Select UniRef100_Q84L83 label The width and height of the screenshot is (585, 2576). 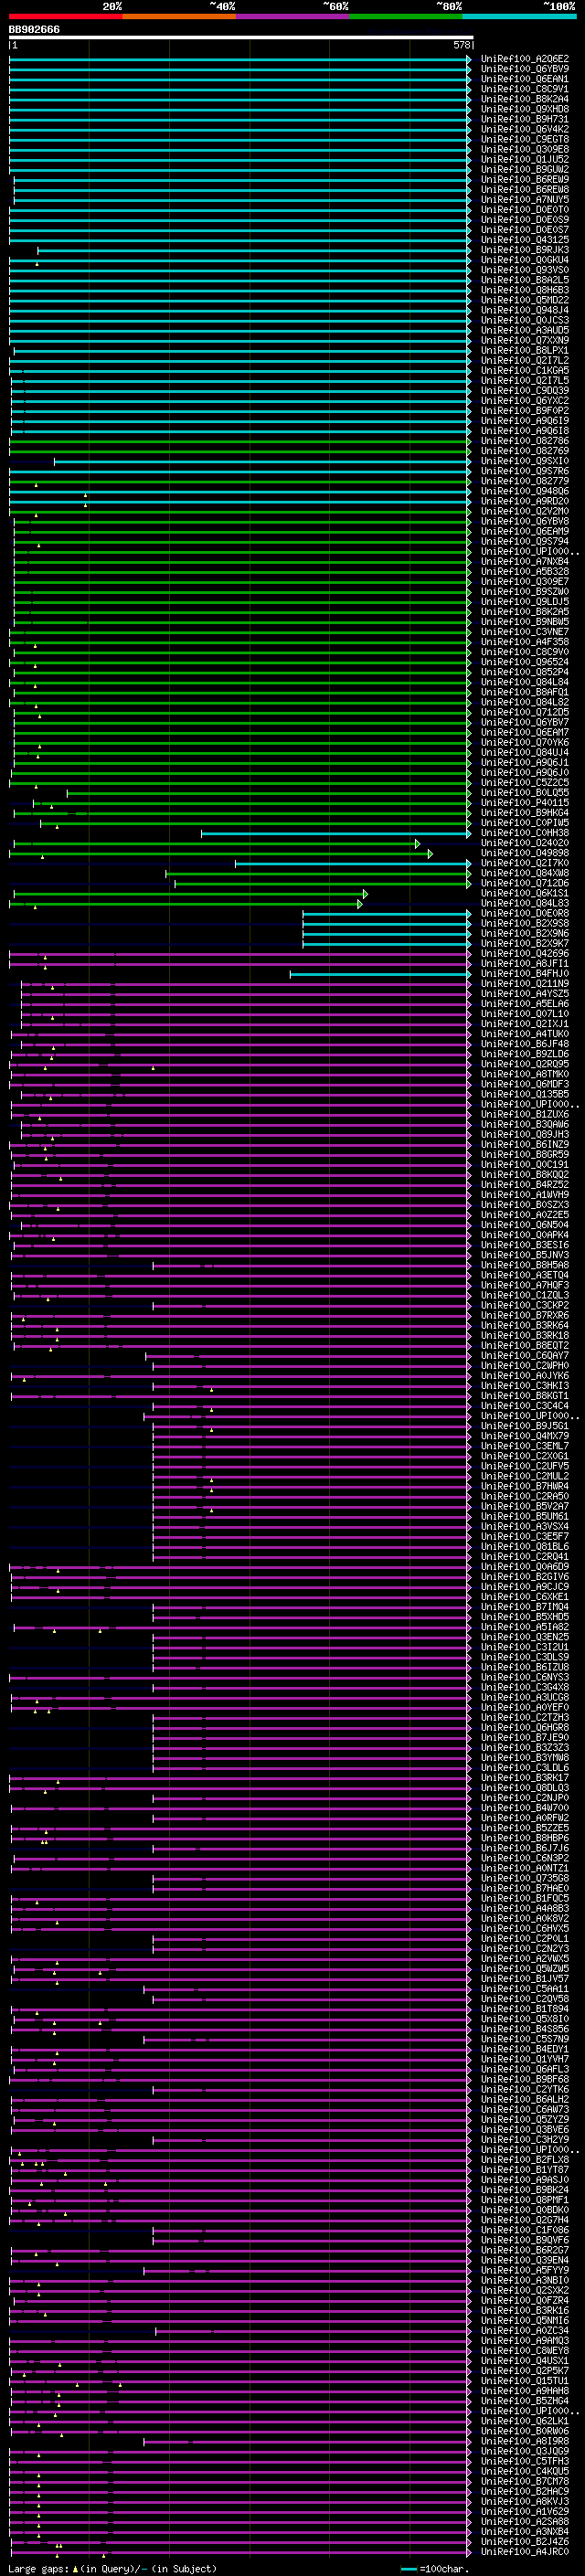tap(525, 904)
